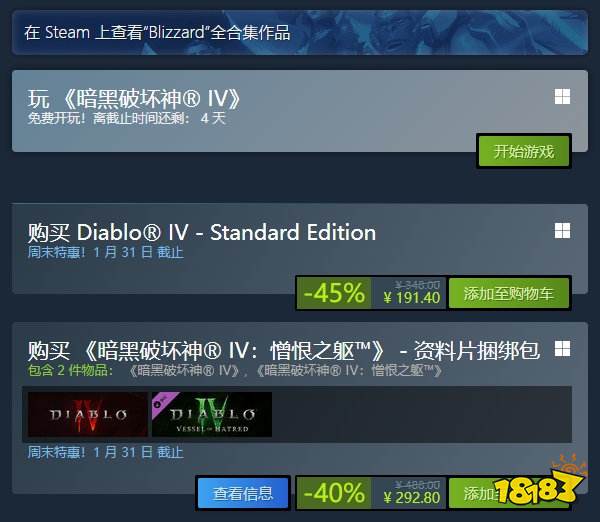Click the Windows icon in the play 暗黑破坏神 IV box
Screen dimensions: 600x522
(x=562, y=97)
